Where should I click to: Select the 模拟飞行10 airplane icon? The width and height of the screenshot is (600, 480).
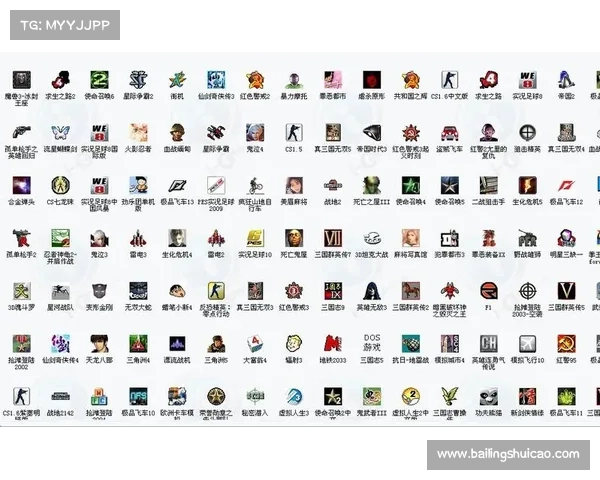[x=528, y=344]
